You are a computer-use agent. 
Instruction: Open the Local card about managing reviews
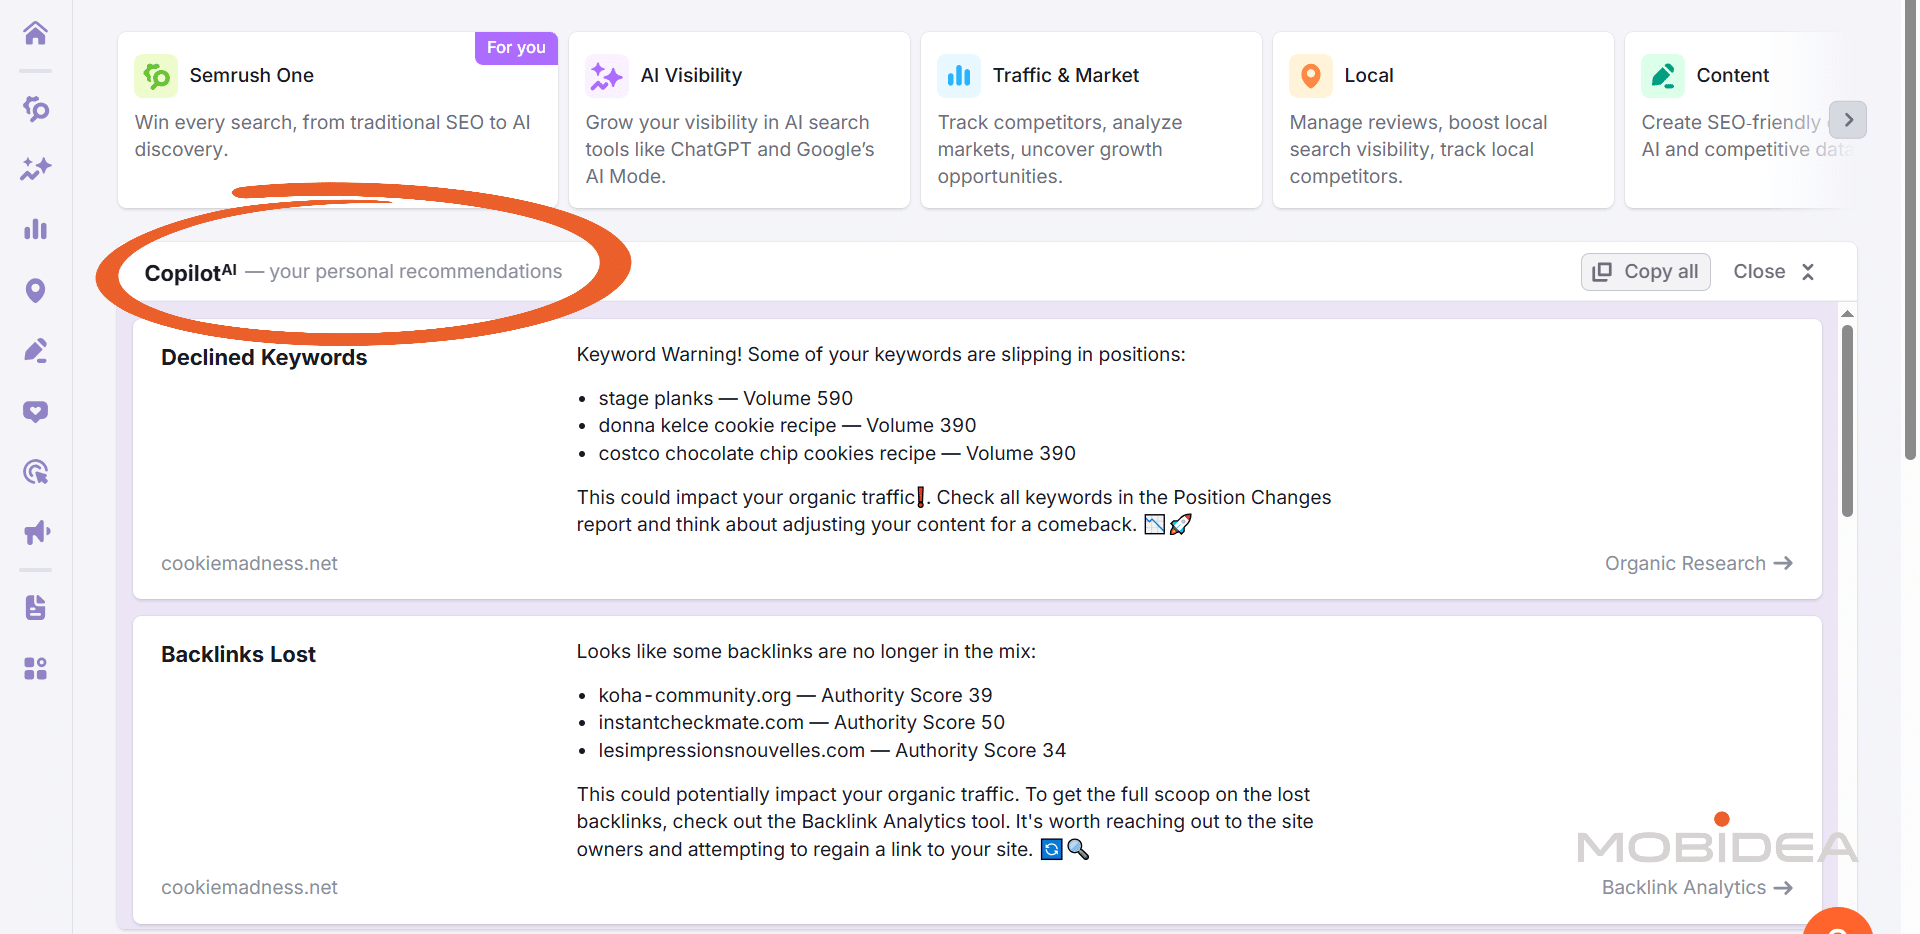(x=1442, y=120)
